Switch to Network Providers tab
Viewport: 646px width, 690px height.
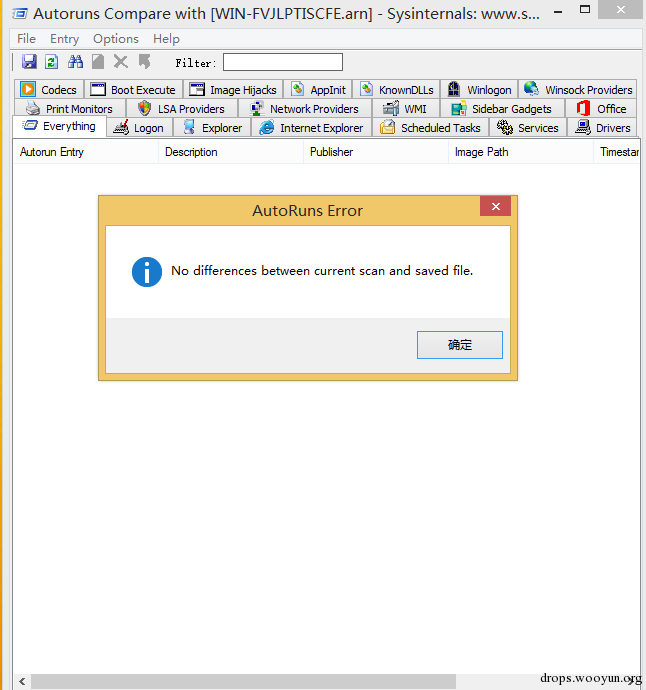(305, 109)
